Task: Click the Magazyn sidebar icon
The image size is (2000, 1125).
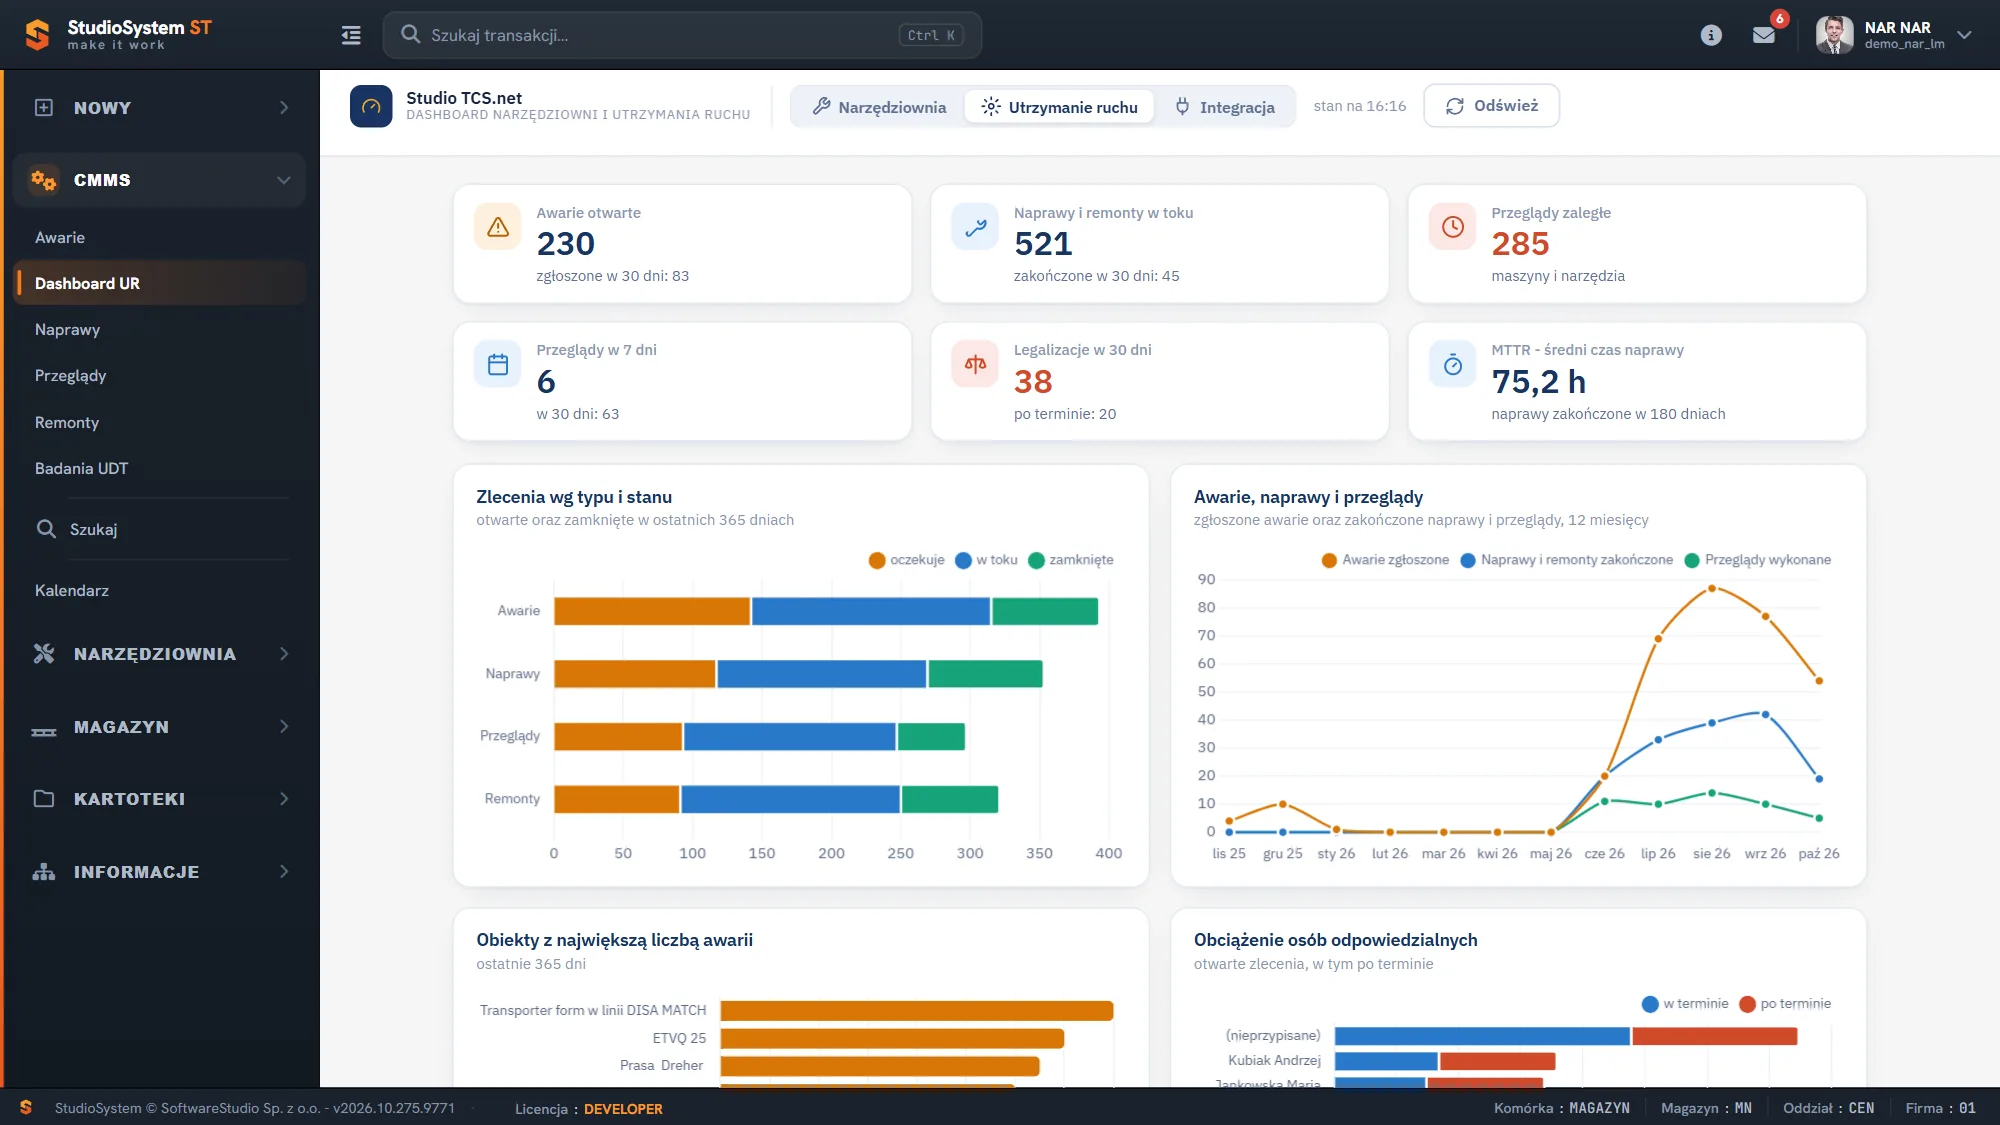Action: (44, 731)
